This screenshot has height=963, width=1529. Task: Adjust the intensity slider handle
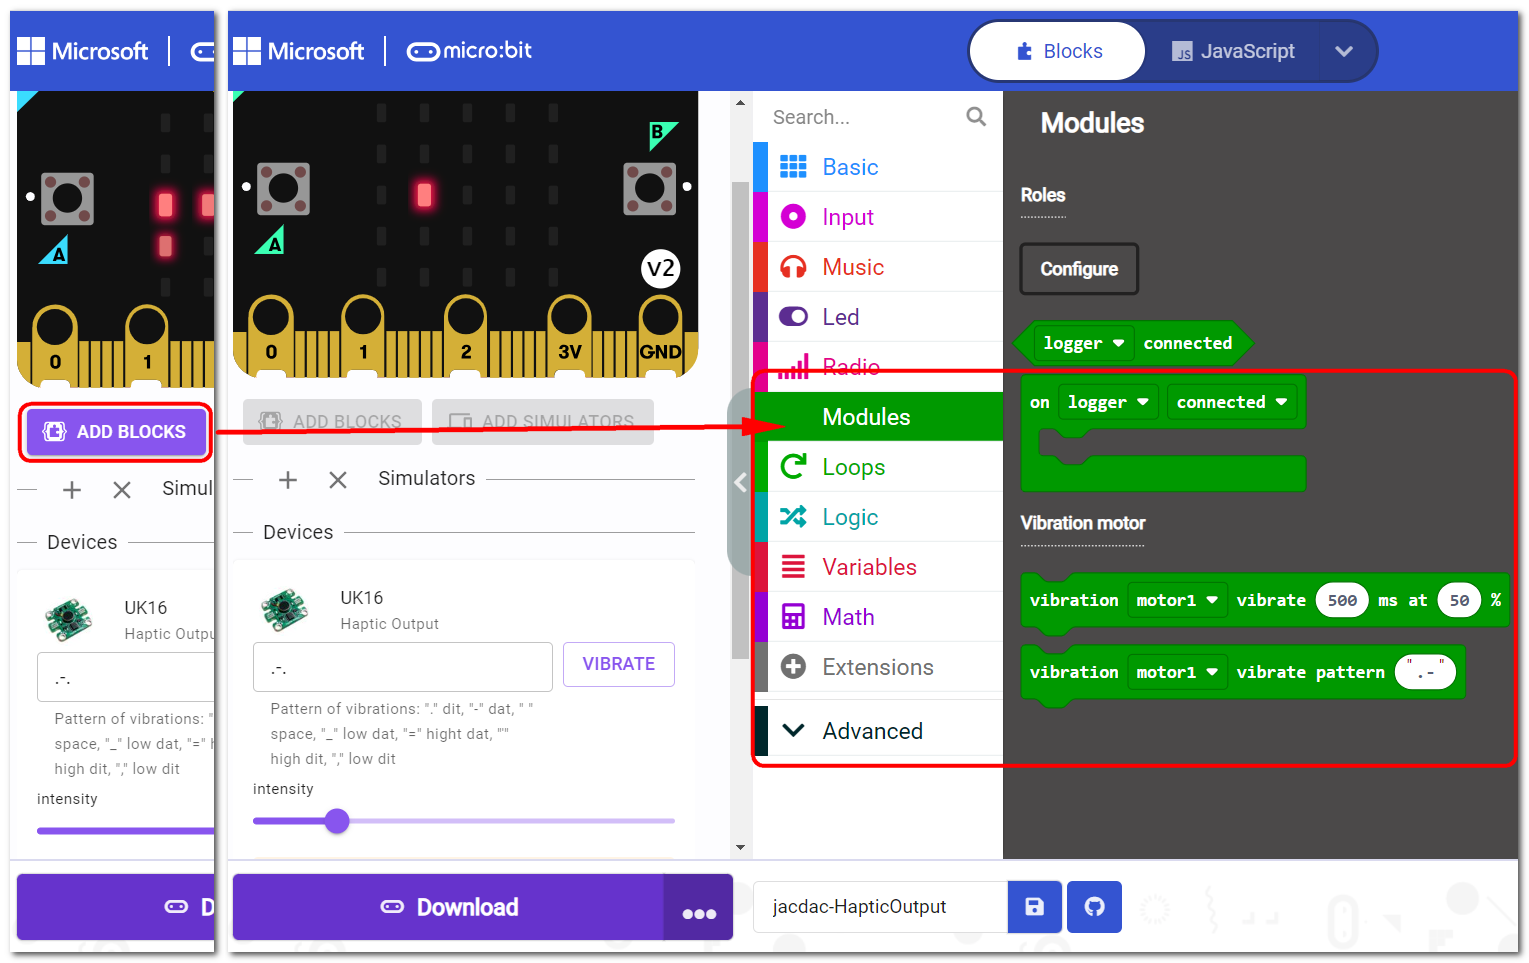point(338,821)
